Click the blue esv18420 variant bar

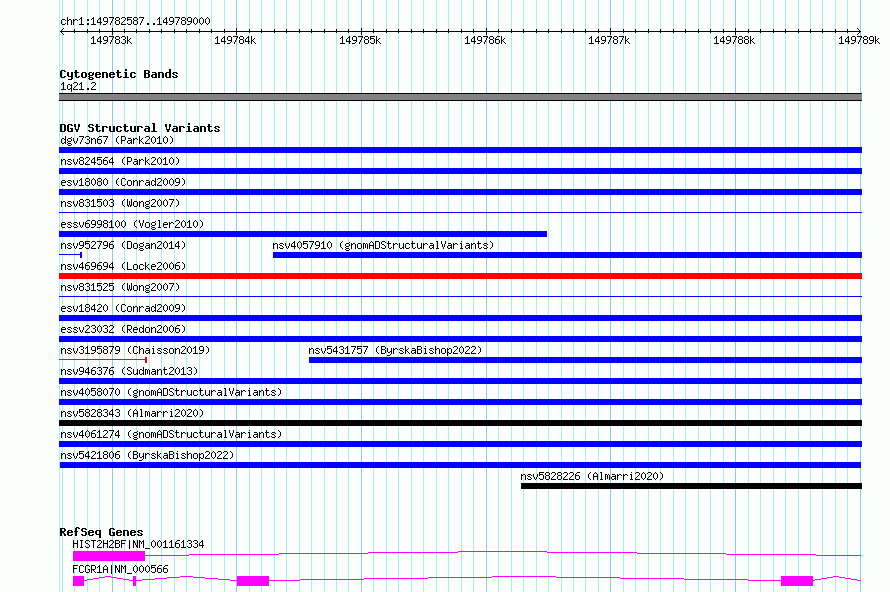(460, 318)
